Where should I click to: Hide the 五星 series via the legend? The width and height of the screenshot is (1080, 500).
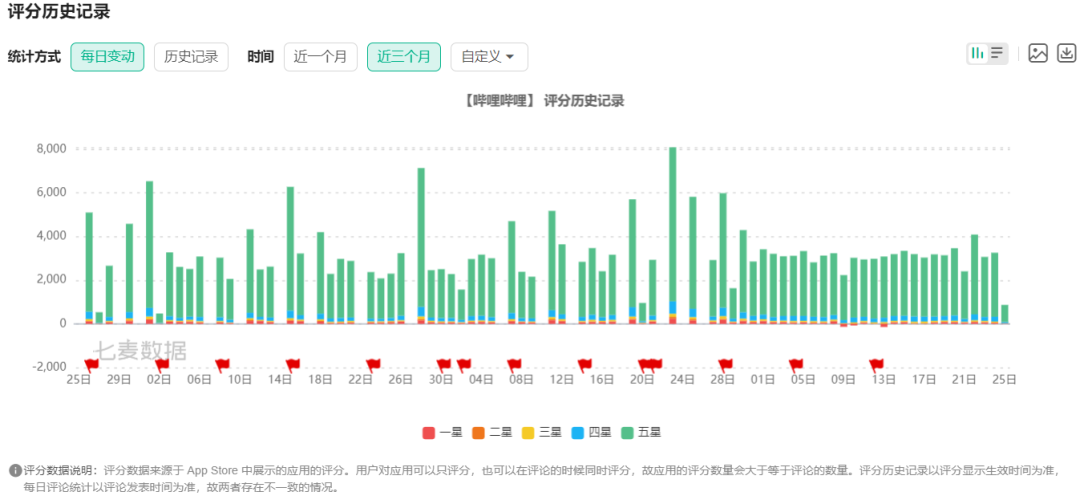(x=641, y=432)
